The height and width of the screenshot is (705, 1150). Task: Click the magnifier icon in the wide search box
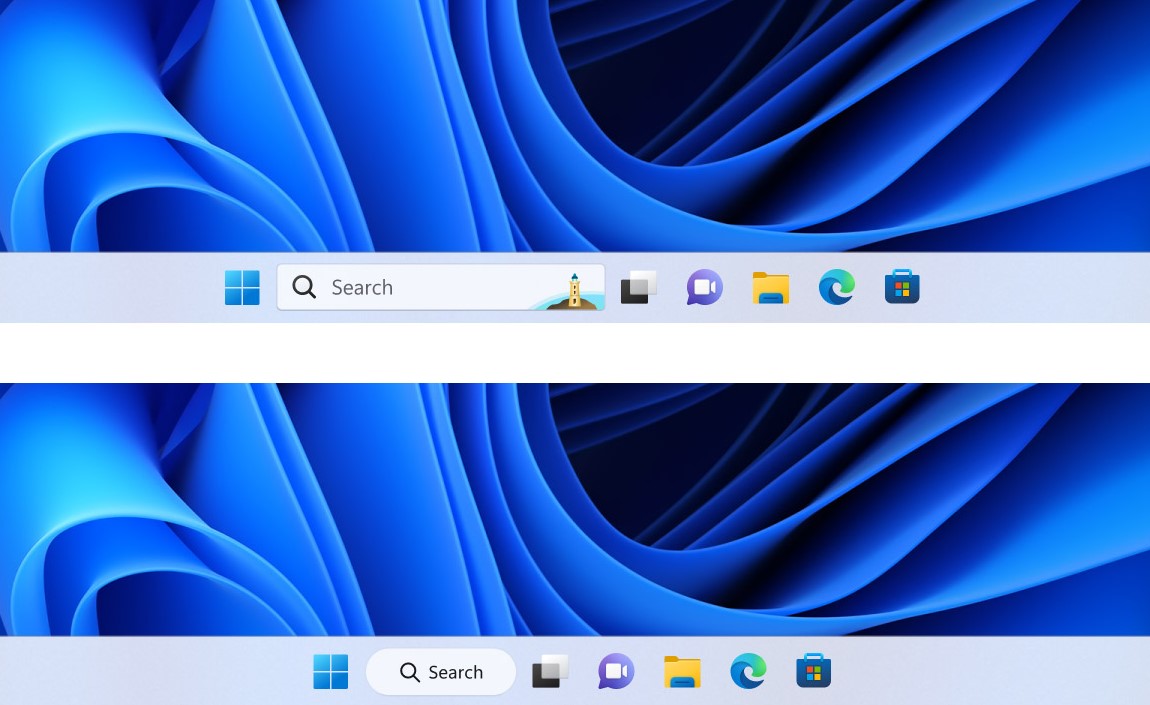[x=304, y=287]
